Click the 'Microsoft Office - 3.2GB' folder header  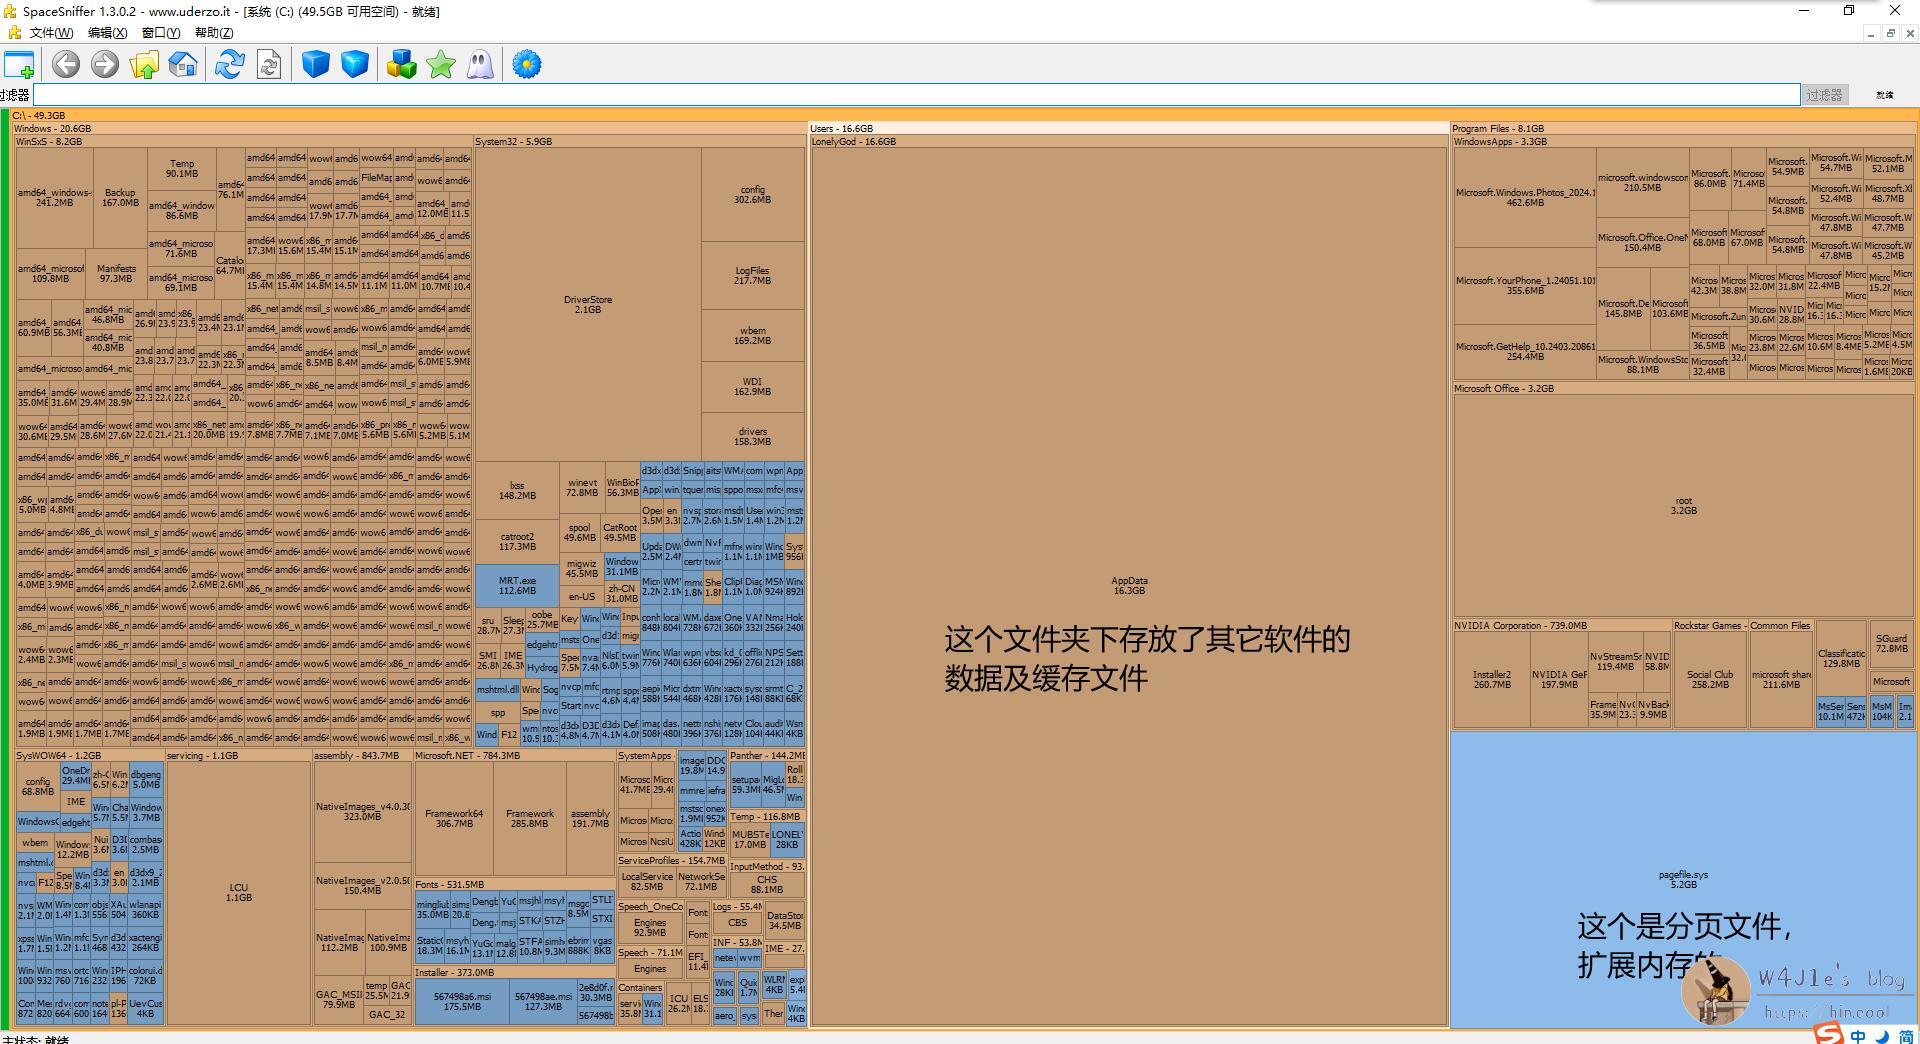click(1684, 389)
